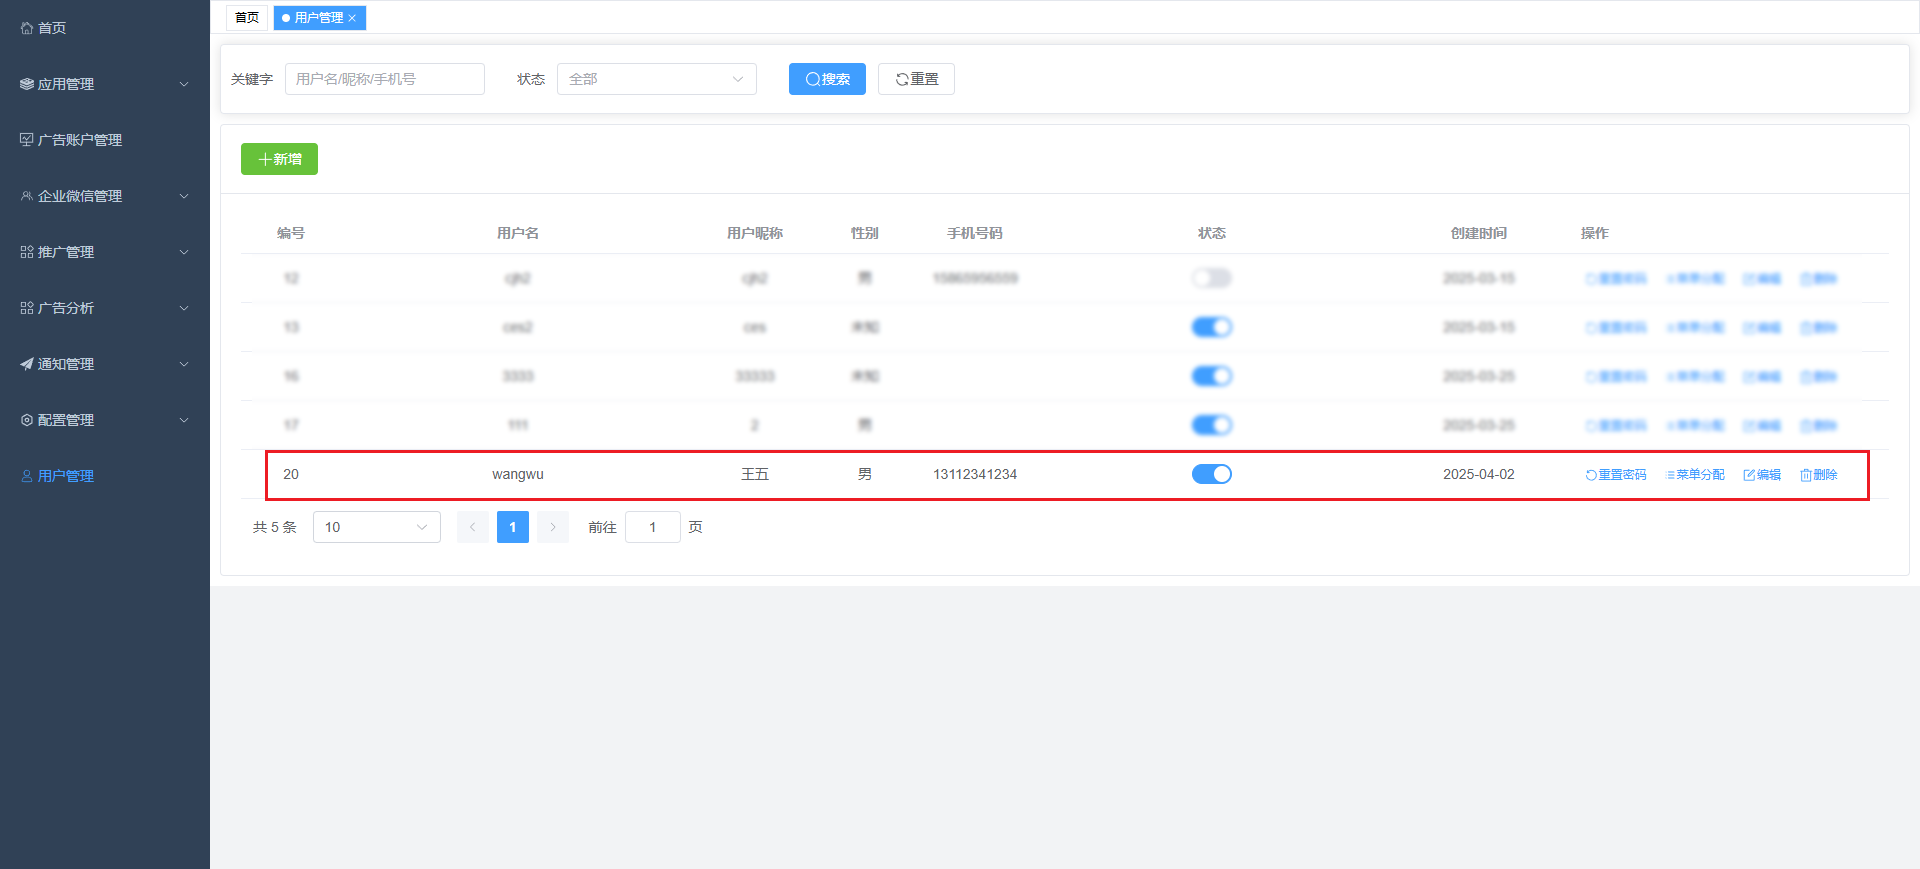Viewport: 1920px width, 869px height.
Task: Close the 用户管理 tab with X
Action: coord(352,18)
